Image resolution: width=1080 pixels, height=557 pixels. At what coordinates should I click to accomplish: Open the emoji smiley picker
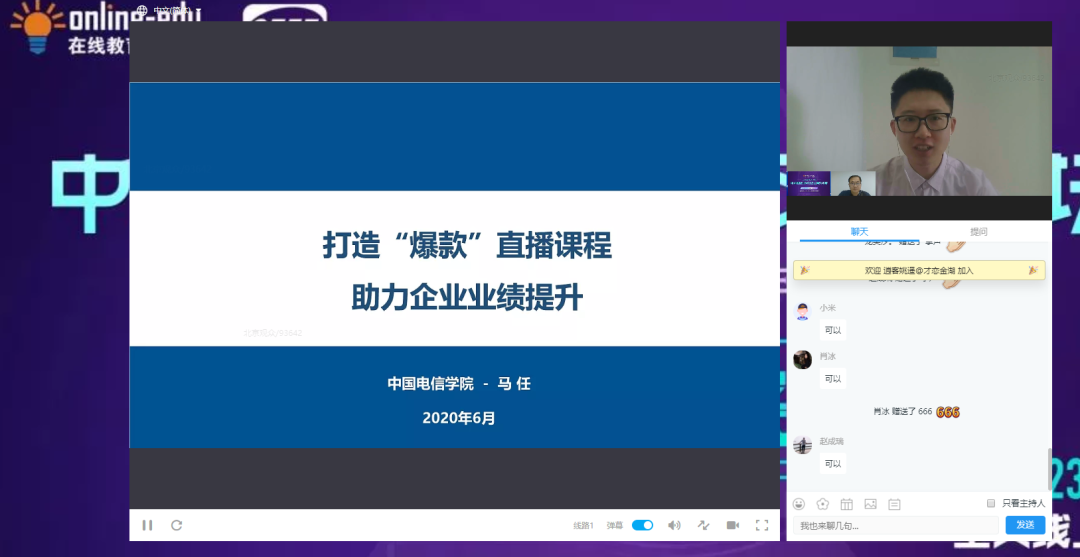tap(799, 504)
